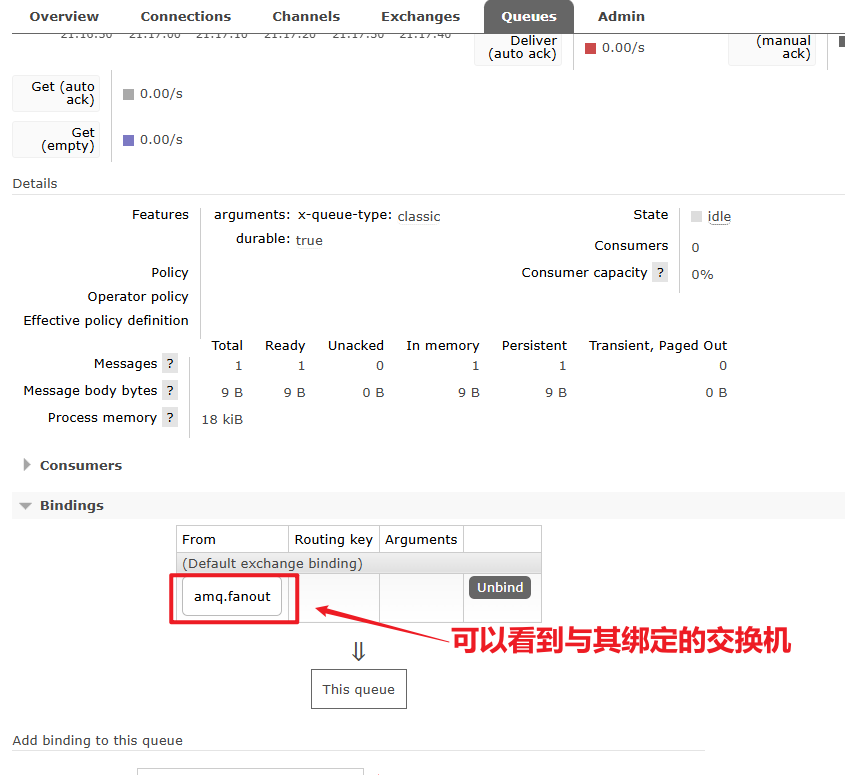Viewport: 845px width, 775px height.
Task: Open the amq.fanout exchange link
Action: click(232, 597)
